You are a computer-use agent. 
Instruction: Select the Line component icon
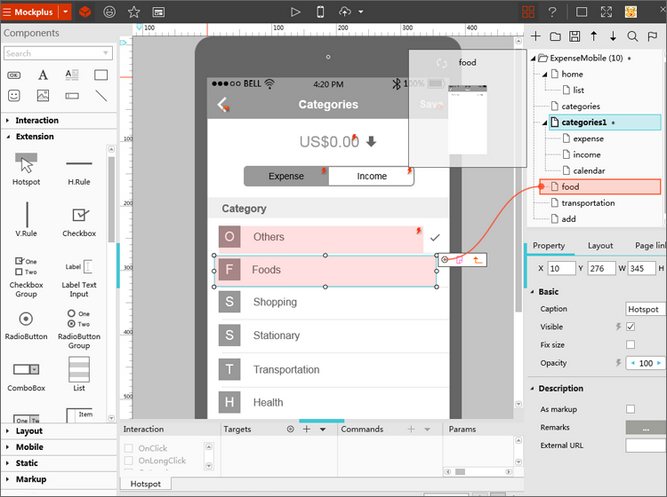point(101,95)
